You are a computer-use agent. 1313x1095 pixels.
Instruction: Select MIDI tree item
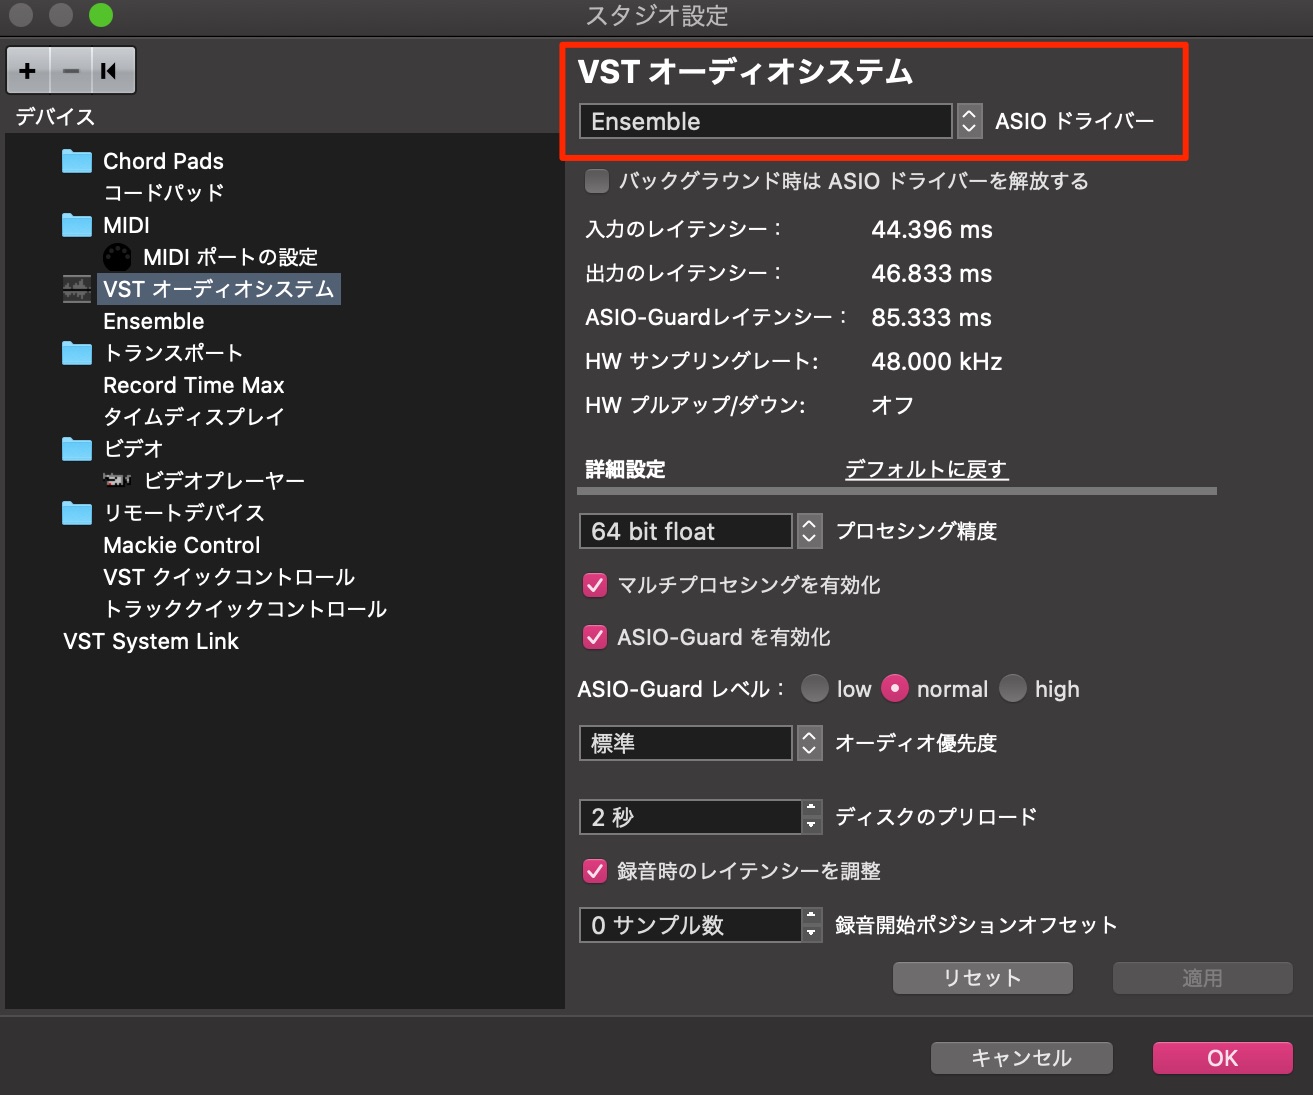[x=126, y=225]
